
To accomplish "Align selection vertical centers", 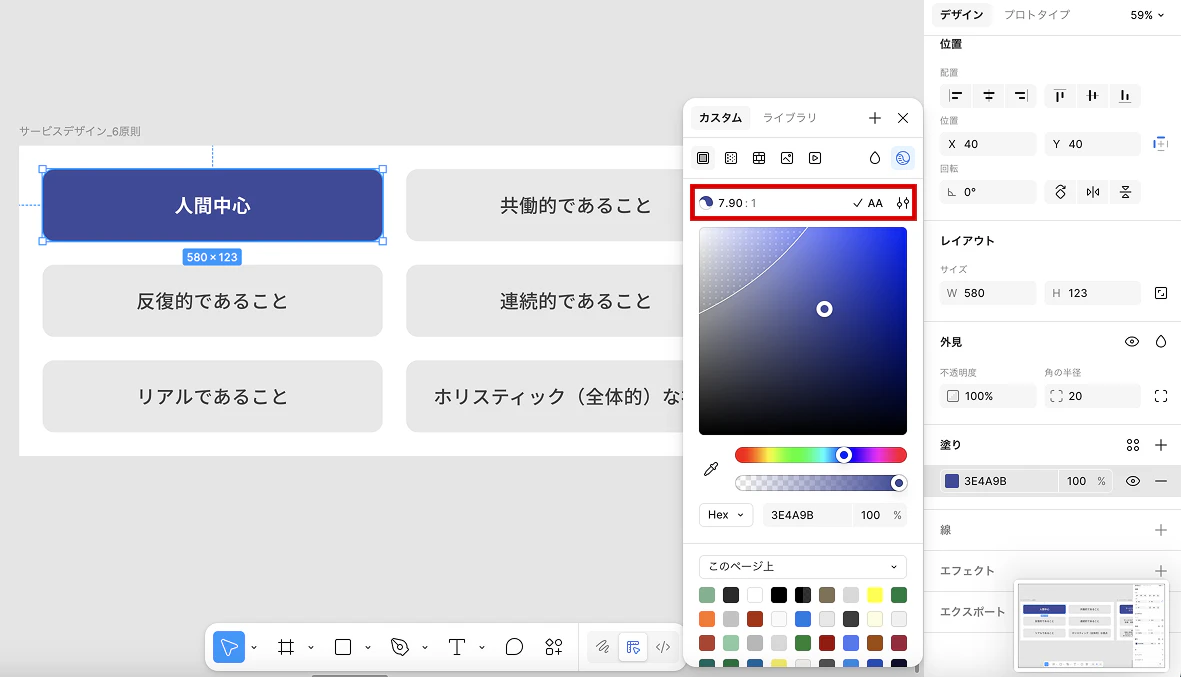I will pos(1092,96).
